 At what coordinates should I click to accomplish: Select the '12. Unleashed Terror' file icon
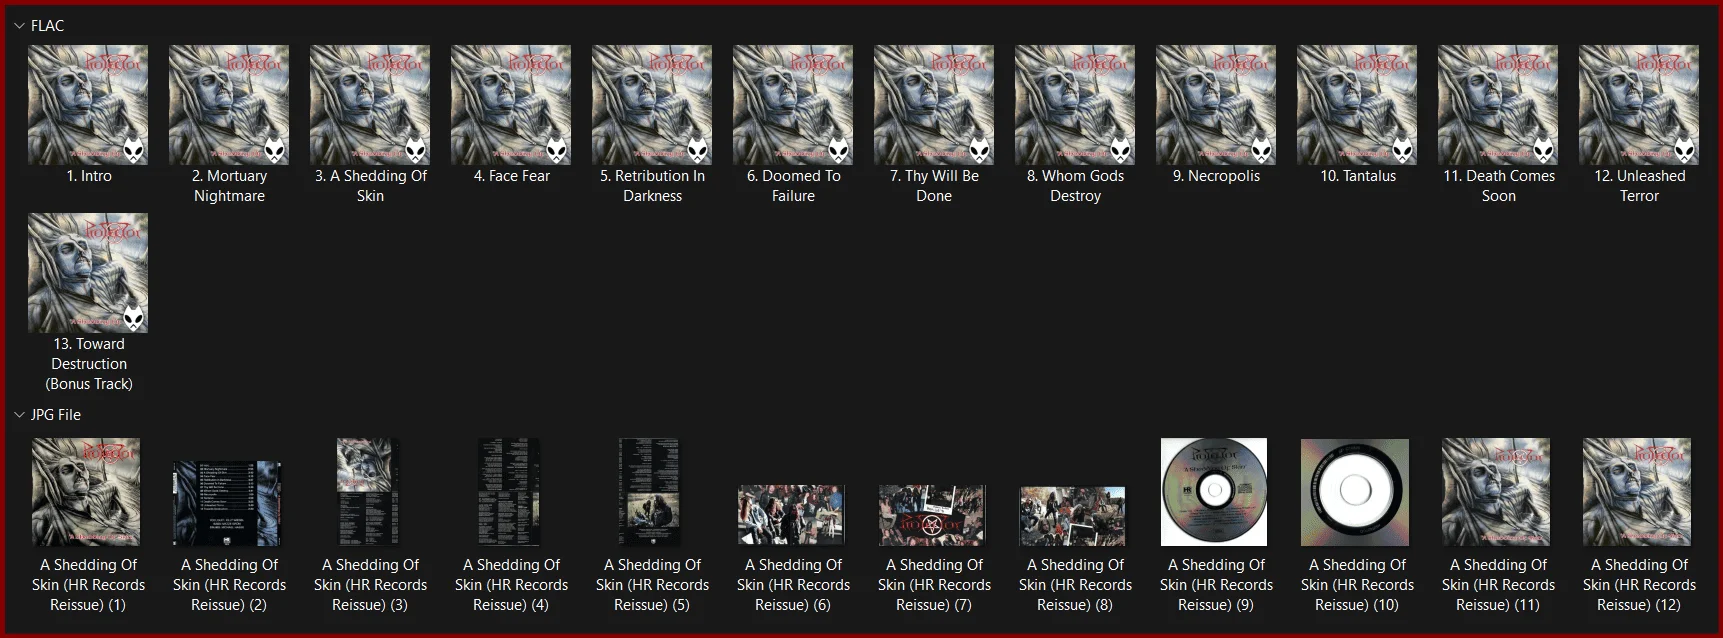pos(1639,105)
